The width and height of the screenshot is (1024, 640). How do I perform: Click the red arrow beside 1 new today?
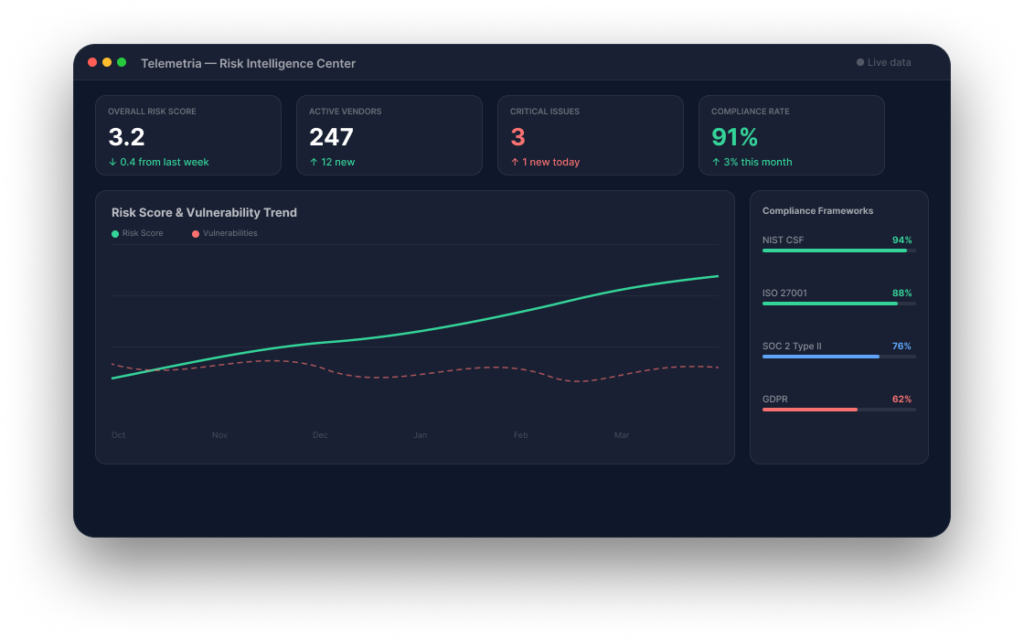pyautogui.click(x=515, y=162)
